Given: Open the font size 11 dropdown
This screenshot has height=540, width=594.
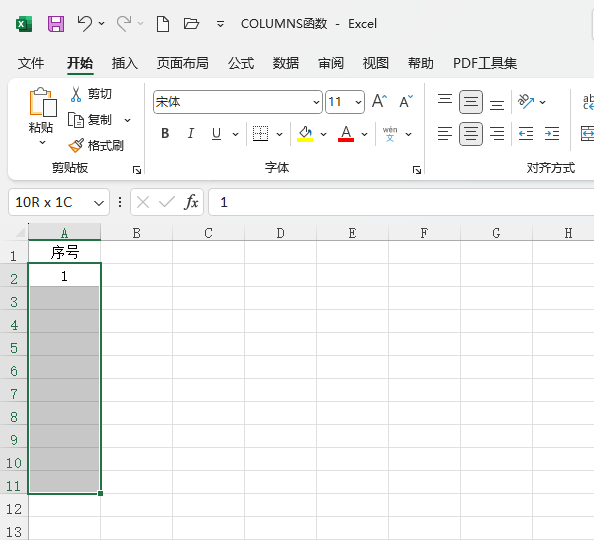Looking at the screenshot, I should pos(358,102).
